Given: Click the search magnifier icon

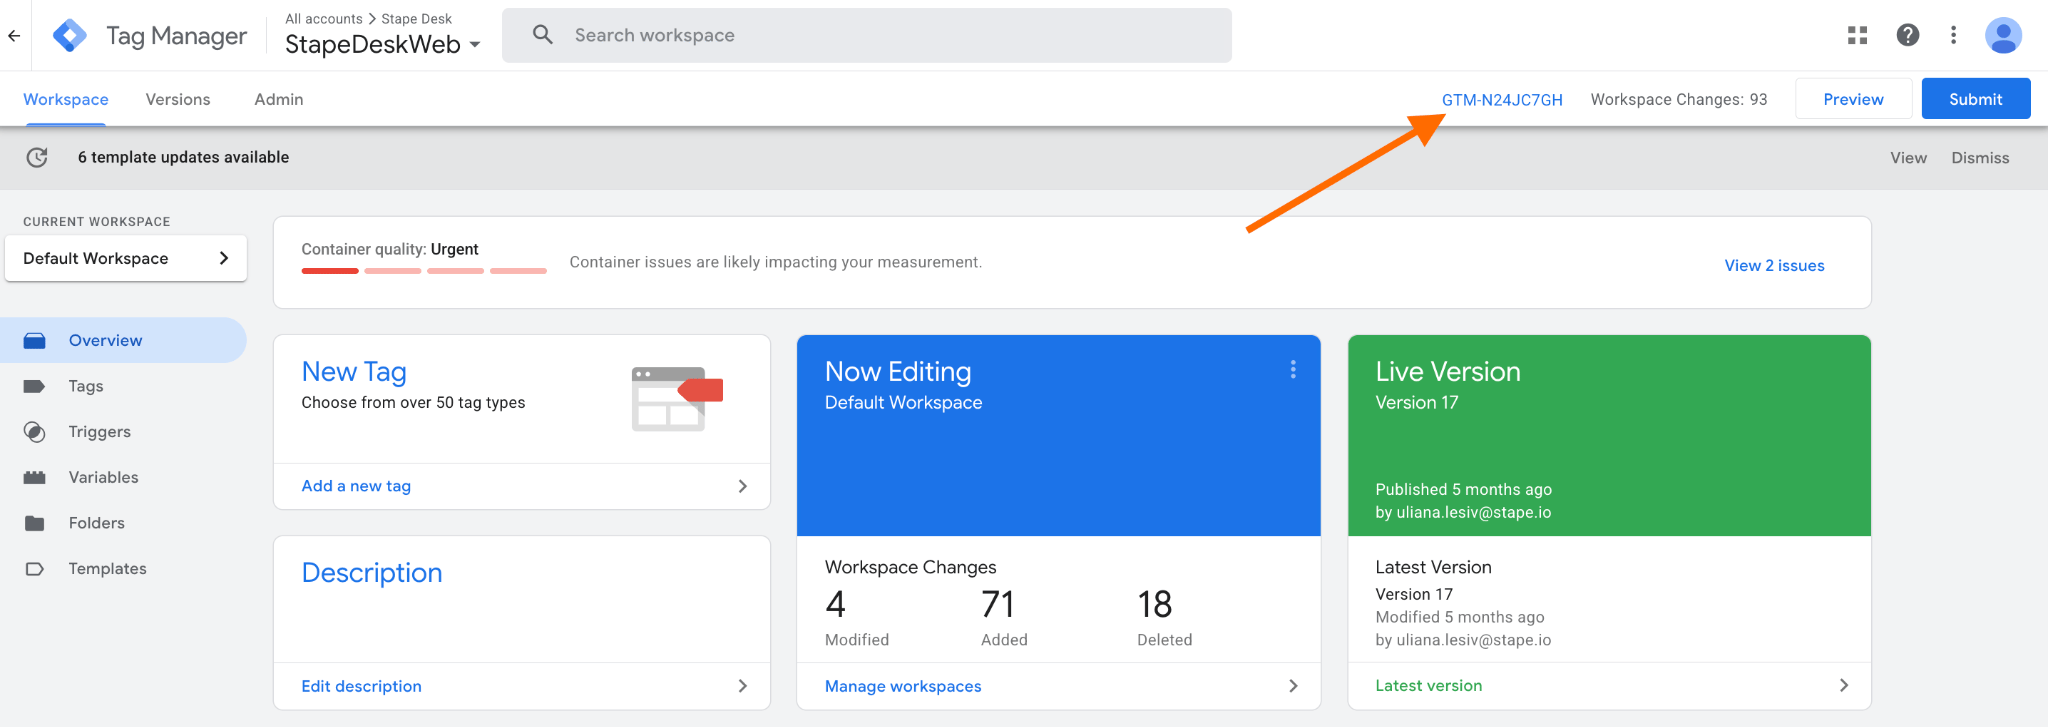Looking at the screenshot, I should pos(543,35).
